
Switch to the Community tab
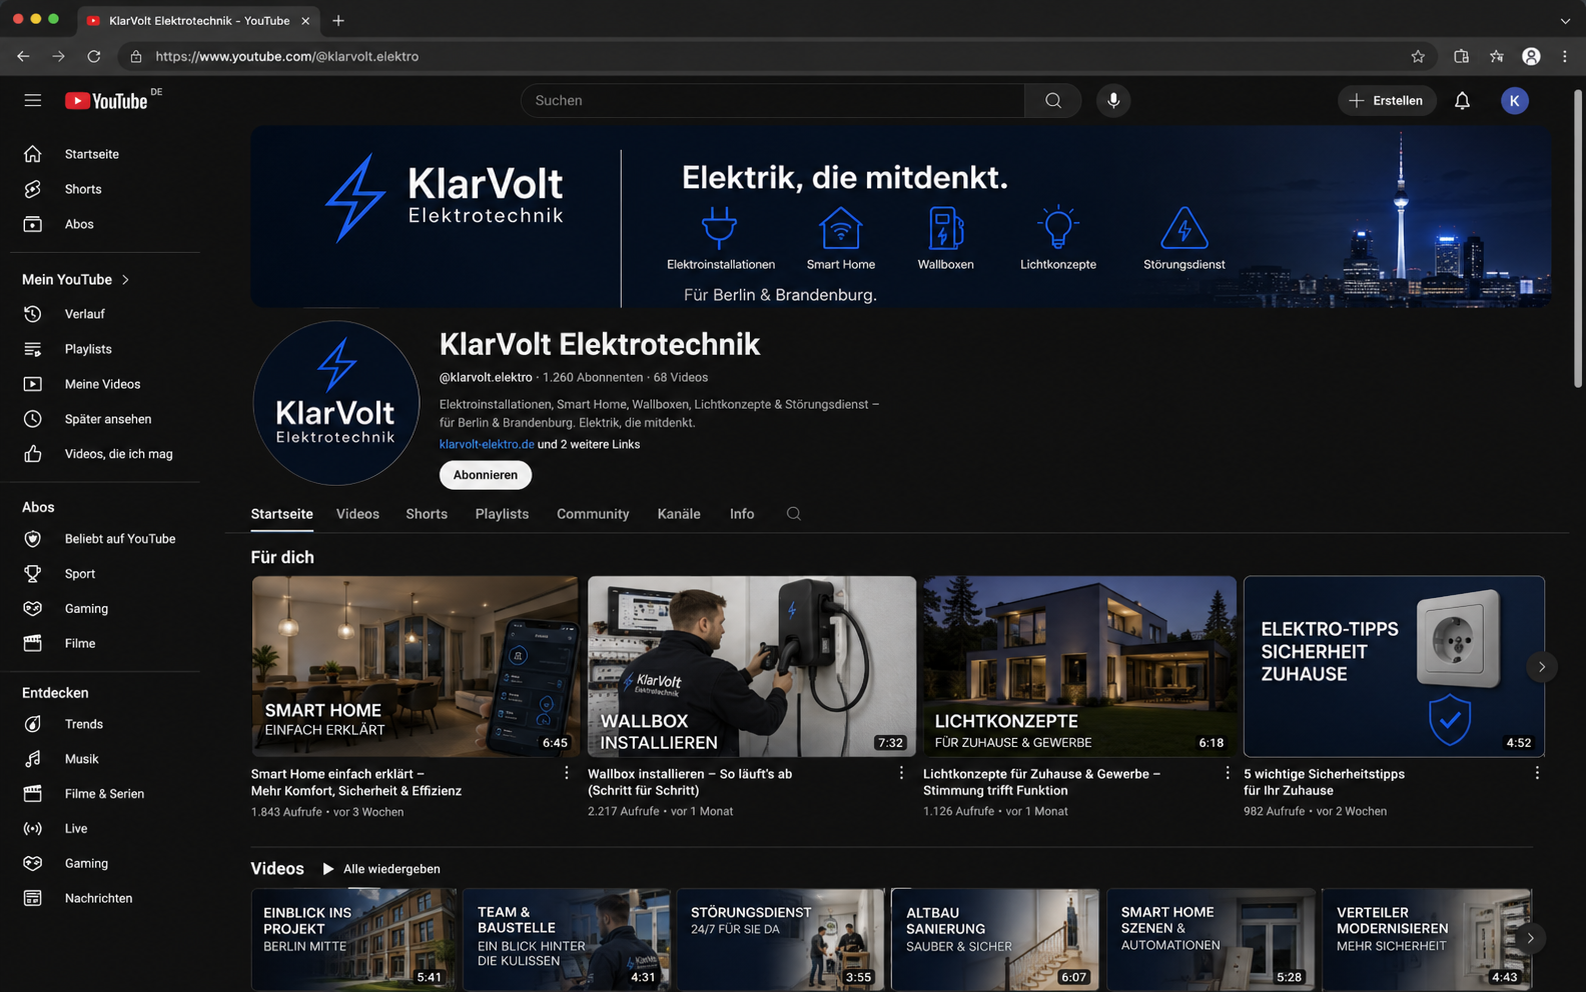click(x=593, y=514)
